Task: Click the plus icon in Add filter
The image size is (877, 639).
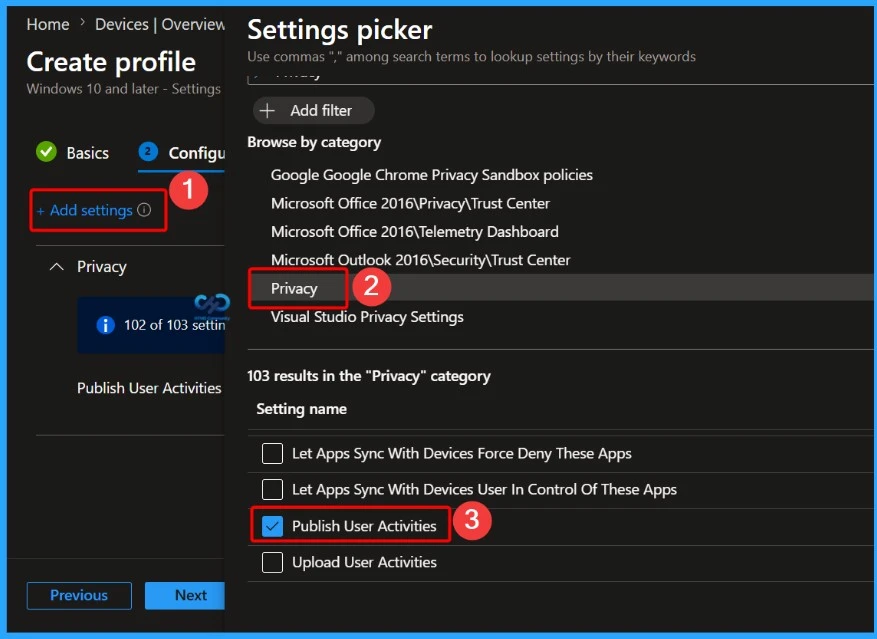Action: click(x=267, y=111)
